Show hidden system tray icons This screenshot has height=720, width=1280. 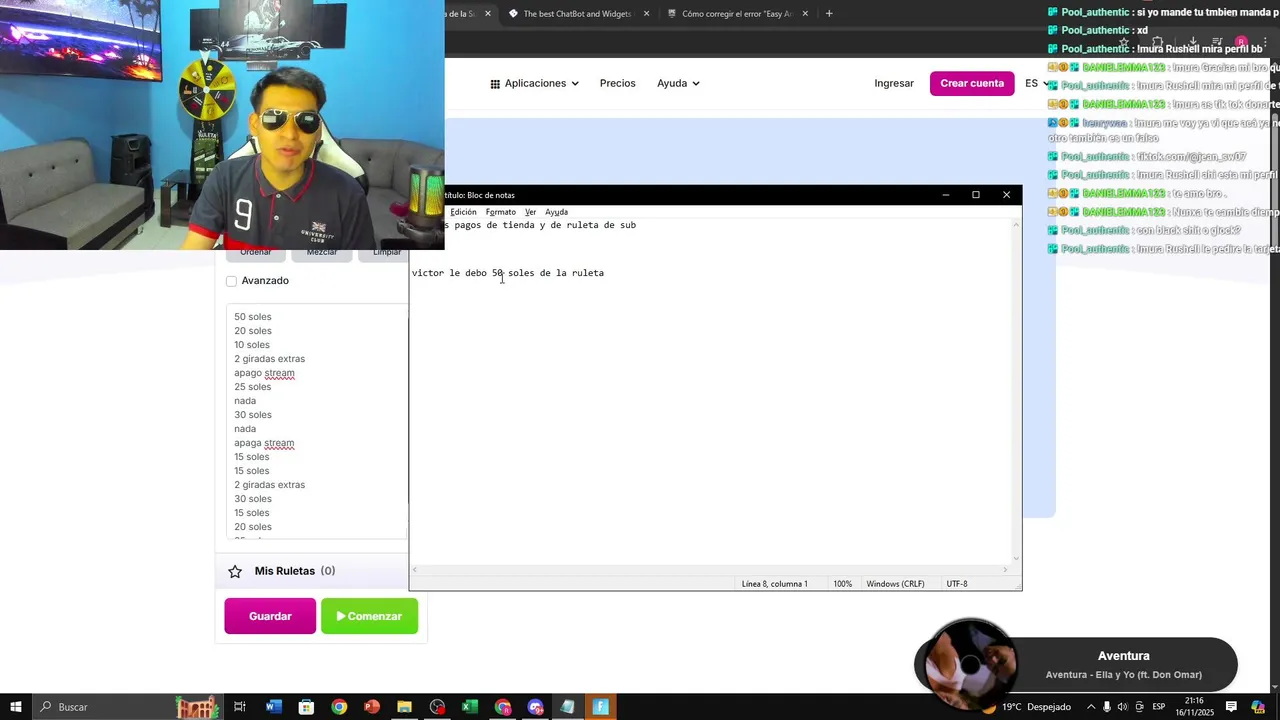click(1090, 707)
